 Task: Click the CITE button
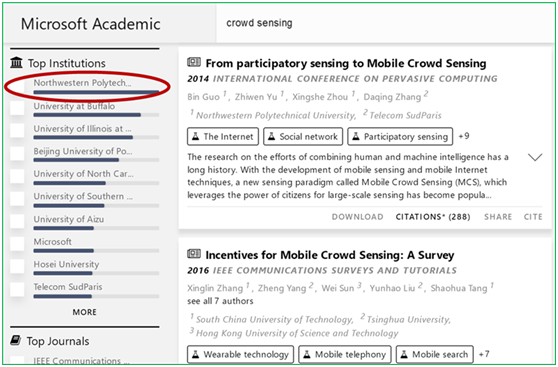[x=533, y=217]
